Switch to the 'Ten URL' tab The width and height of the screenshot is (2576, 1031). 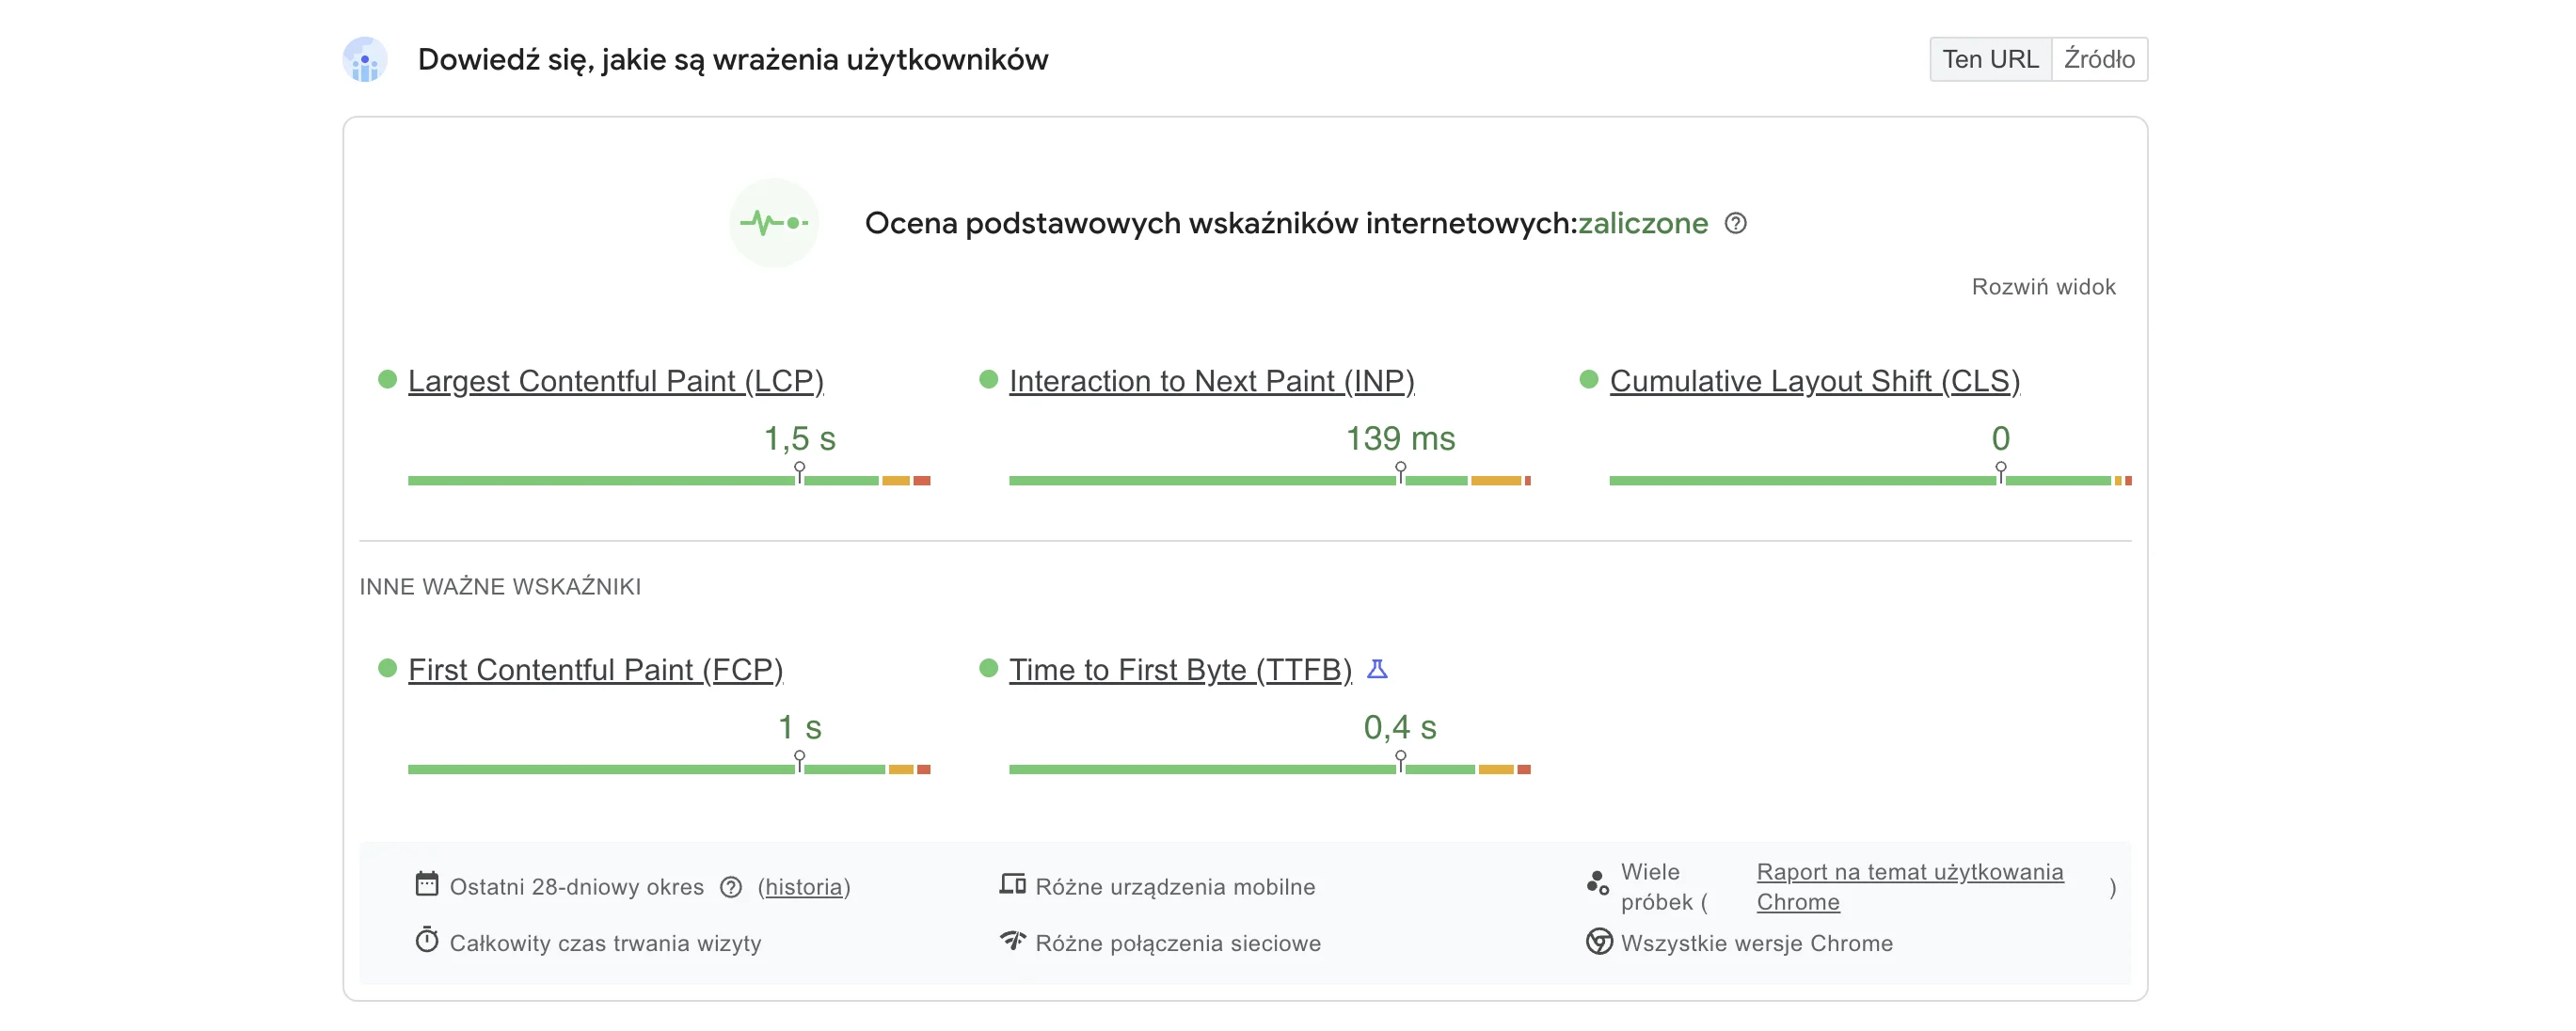(x=1990, y=59)
